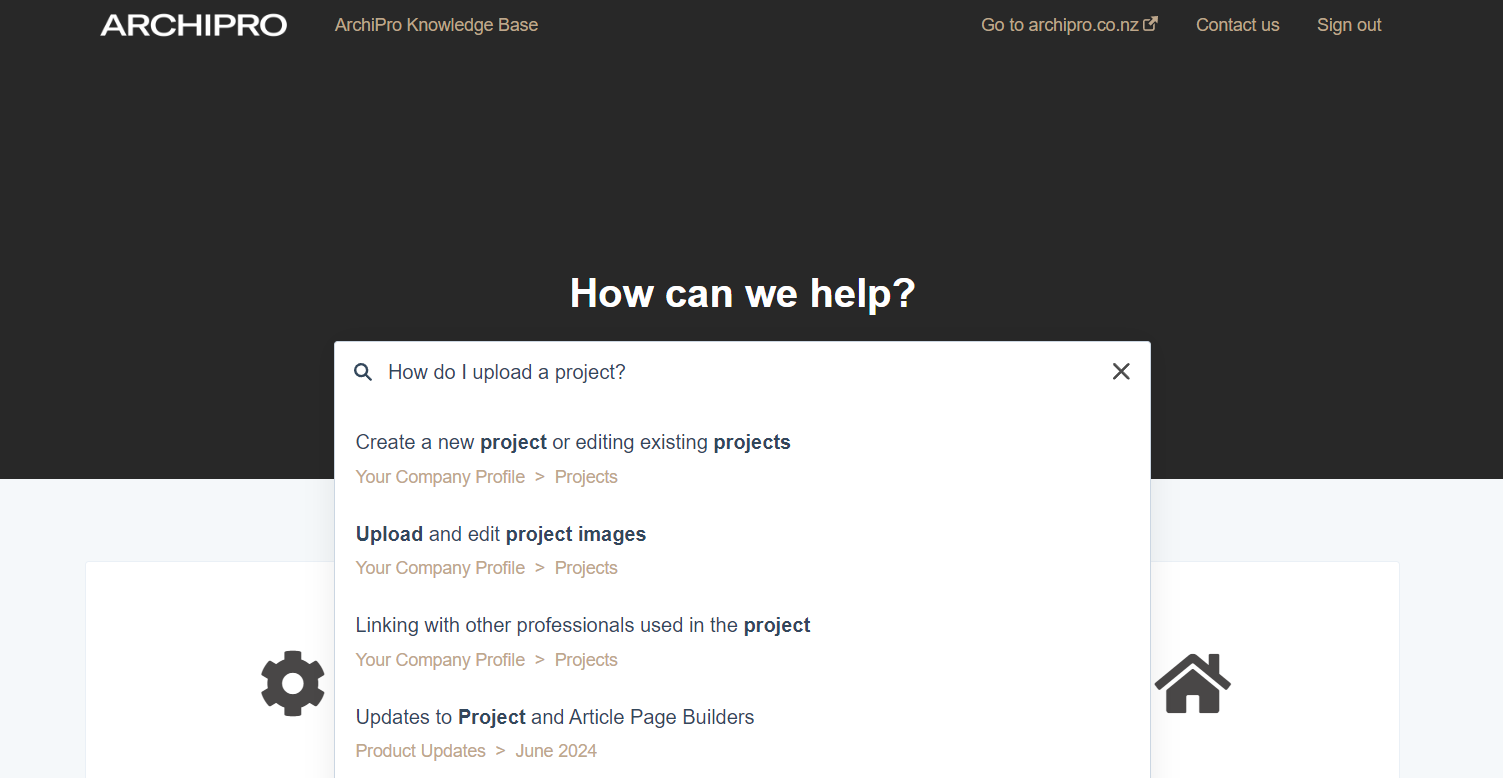Open the Your Company Profile breadcrumb under first result

pyautogui.click(x=440, y=477)
